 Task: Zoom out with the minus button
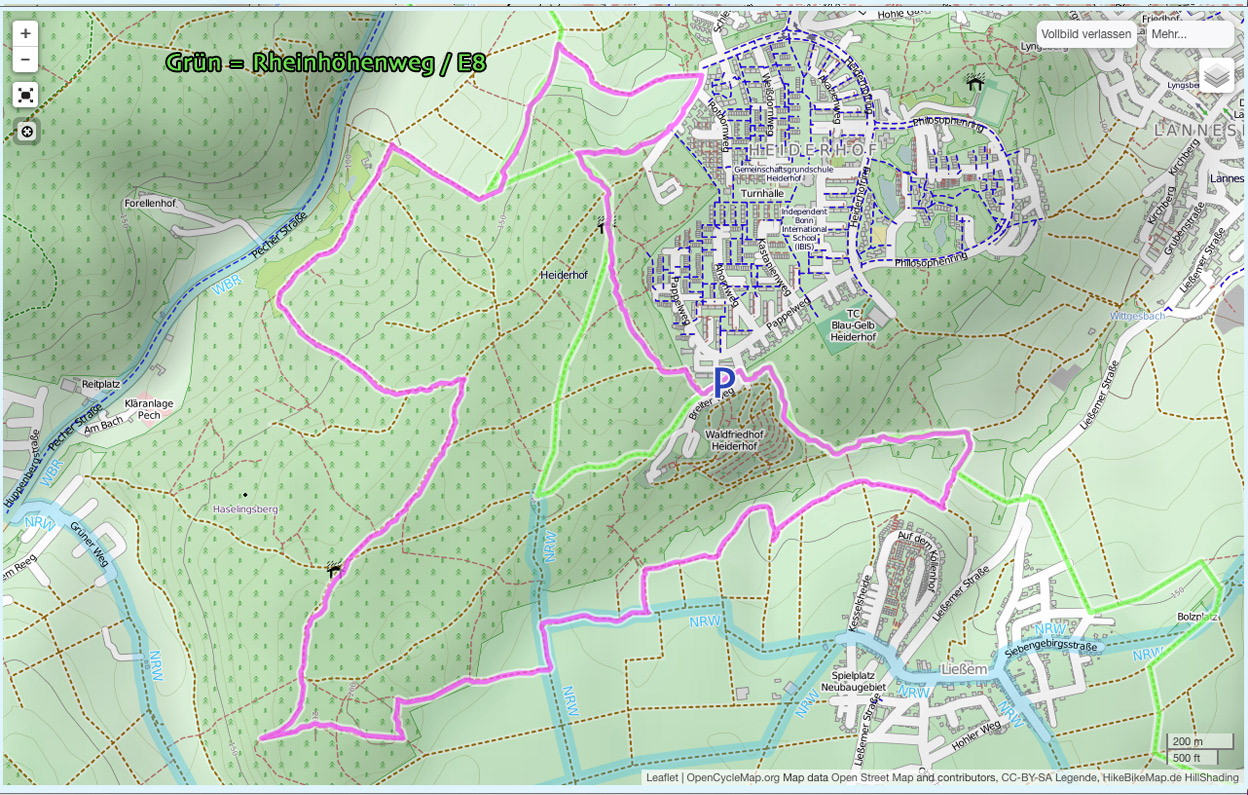[25, 60]
